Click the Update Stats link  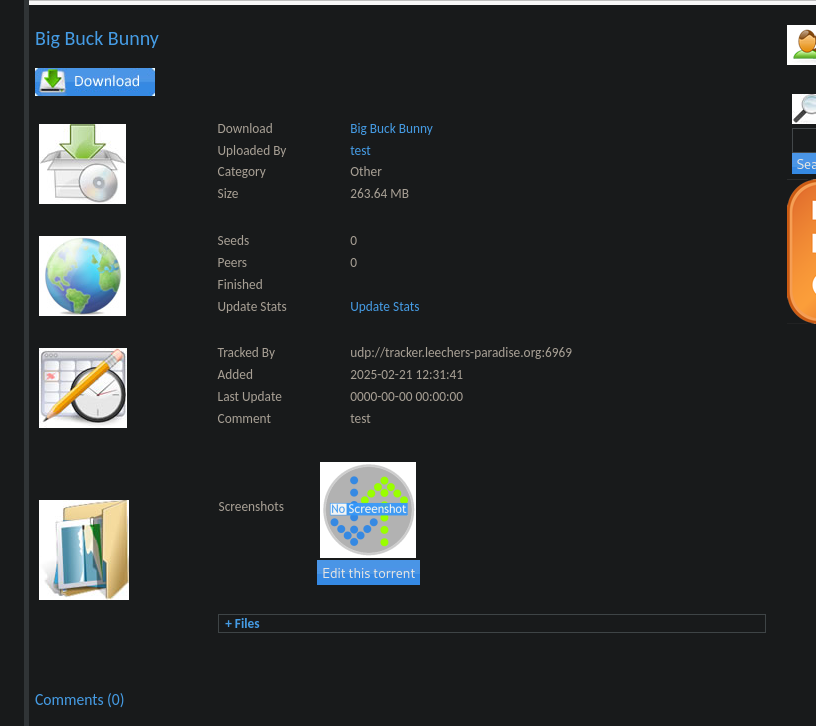[385, 307]
